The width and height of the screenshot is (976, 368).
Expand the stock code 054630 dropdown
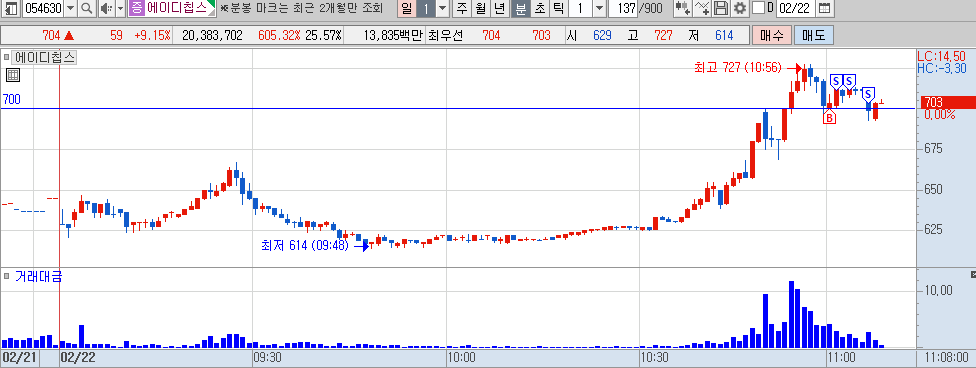tap(70, 8)
